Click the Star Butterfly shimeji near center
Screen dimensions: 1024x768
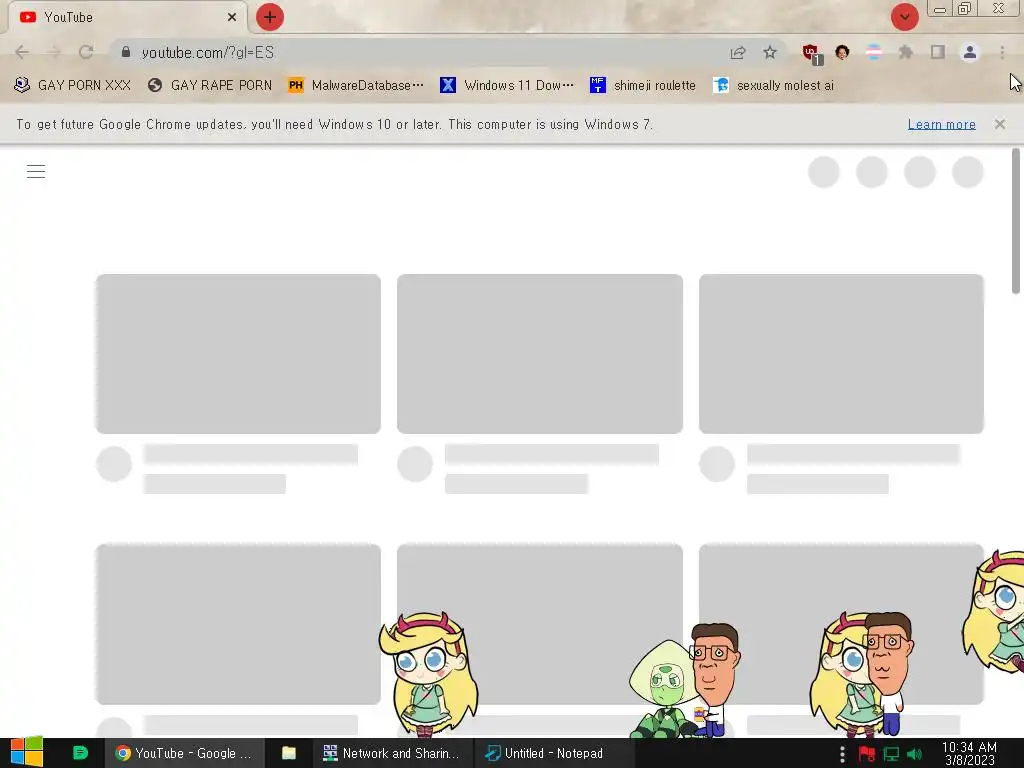[x=428, y=675]
